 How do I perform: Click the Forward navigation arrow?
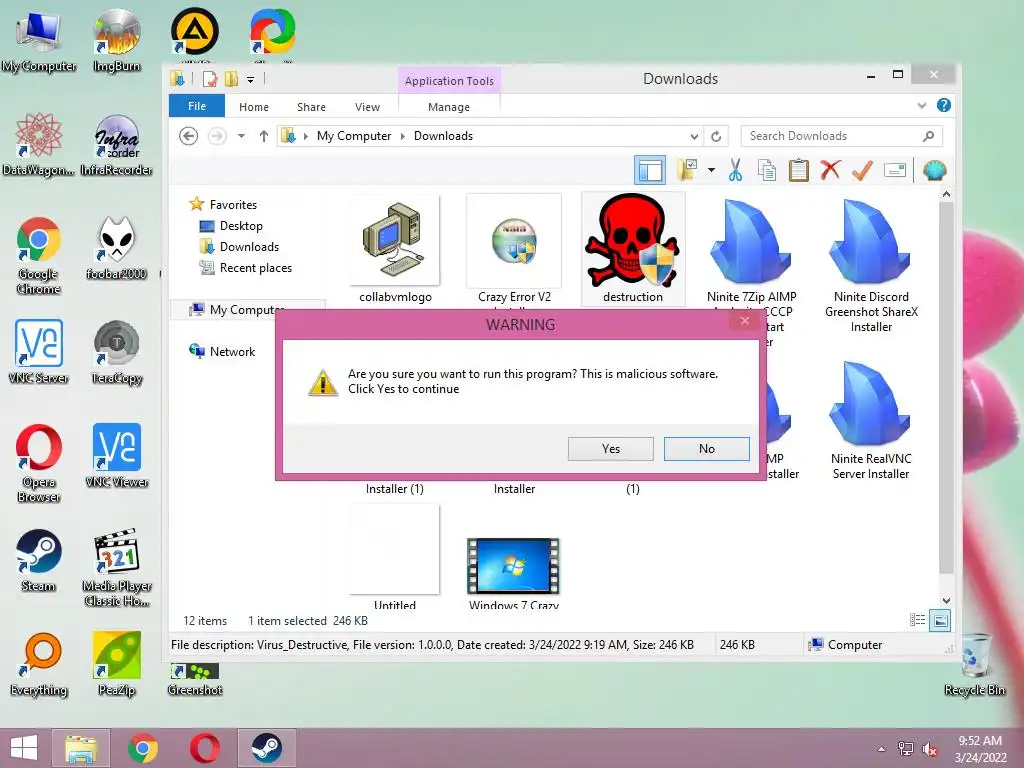217,136
